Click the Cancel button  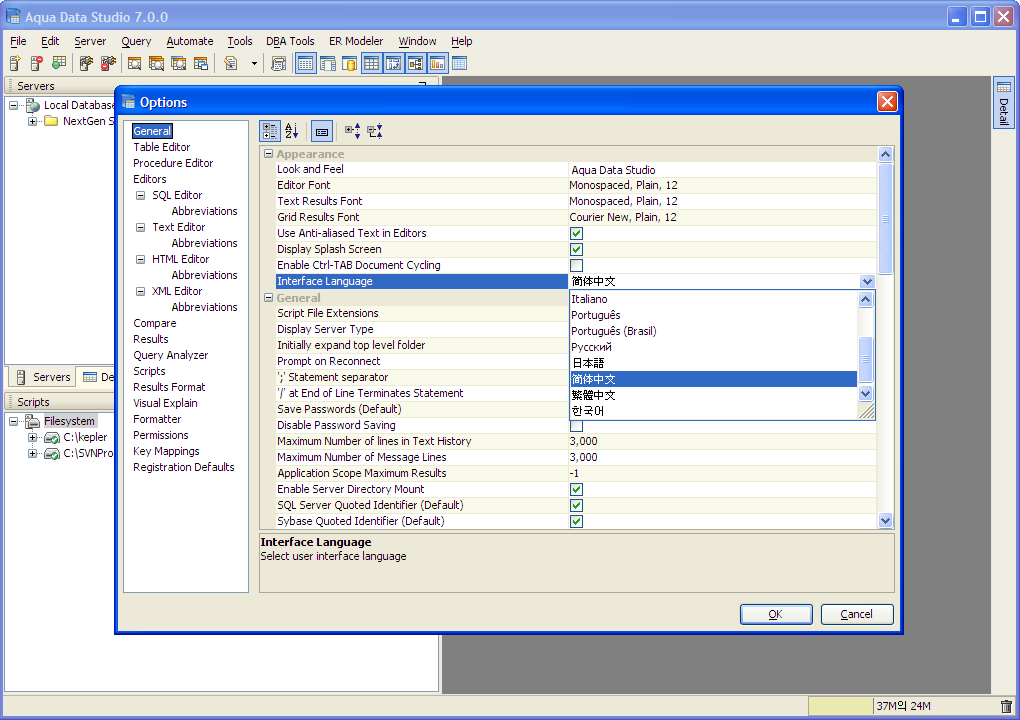coord(857,614)
